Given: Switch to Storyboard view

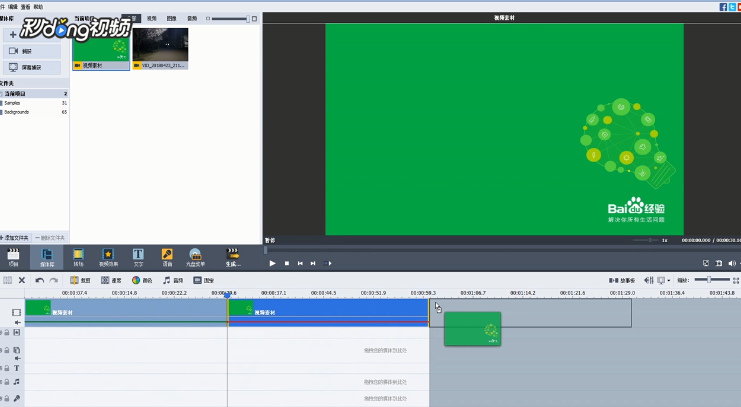Looking at the screenshot, I should coord(622,280).
